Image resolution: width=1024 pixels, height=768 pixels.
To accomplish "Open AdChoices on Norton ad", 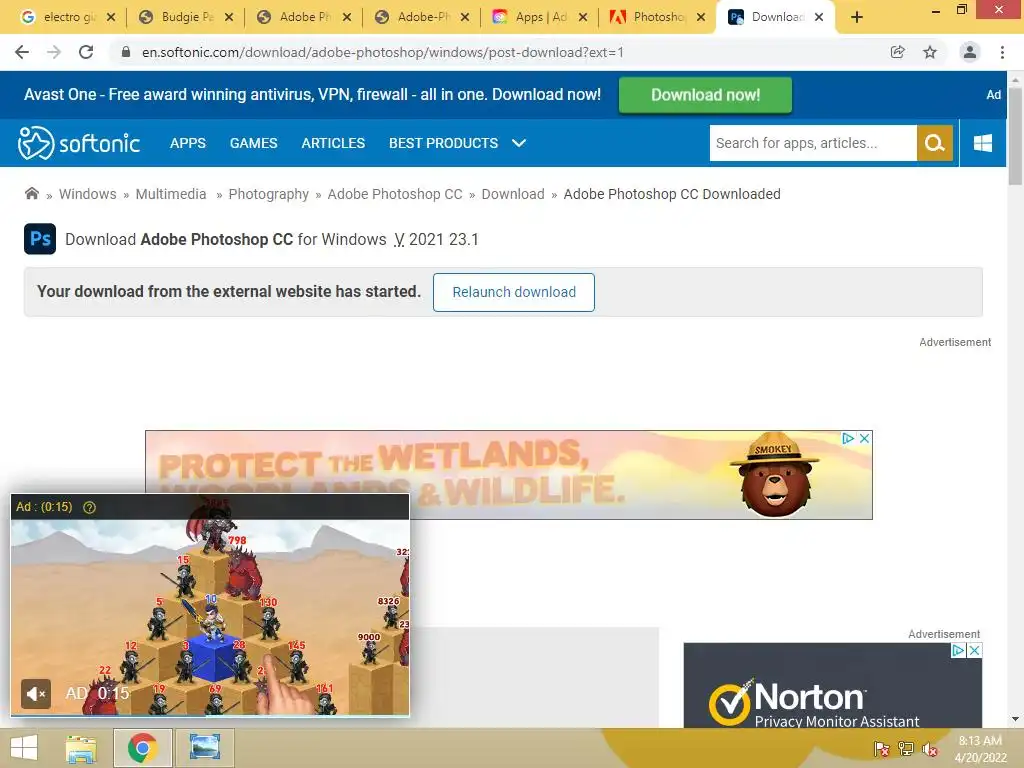I will [x=958, y=650].
